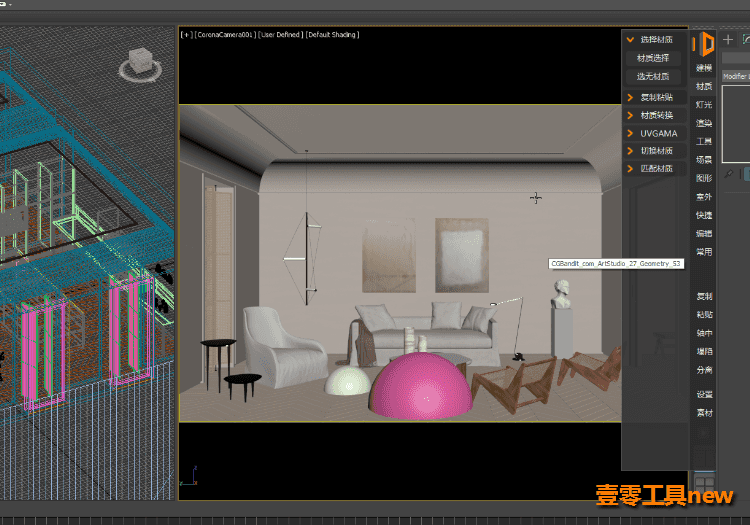The image size is (750, 525).
Task: Open the 建模 tab in sidebar
Action: click(704, 68)
